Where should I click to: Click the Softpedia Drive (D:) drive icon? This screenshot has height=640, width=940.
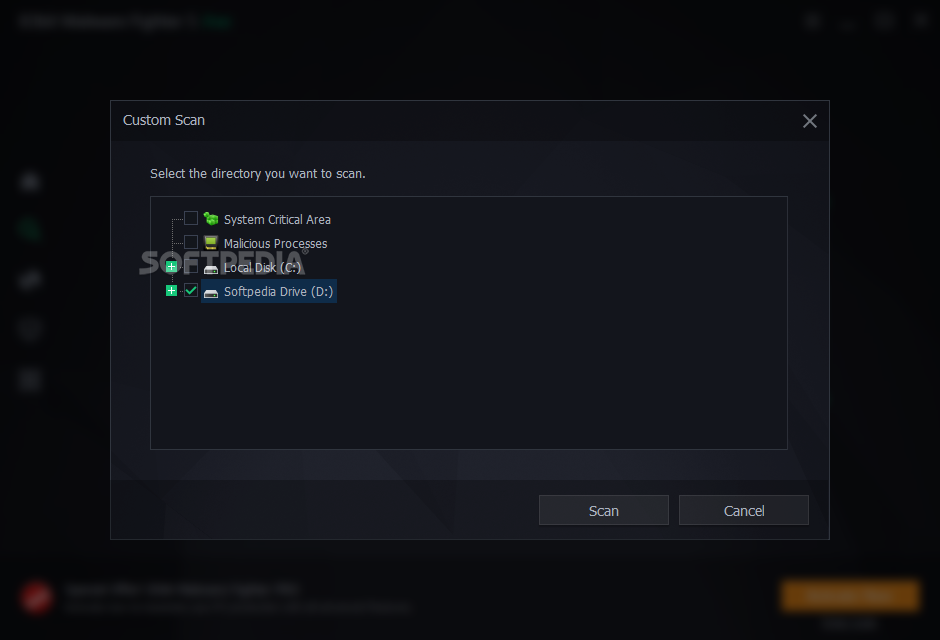210,292
